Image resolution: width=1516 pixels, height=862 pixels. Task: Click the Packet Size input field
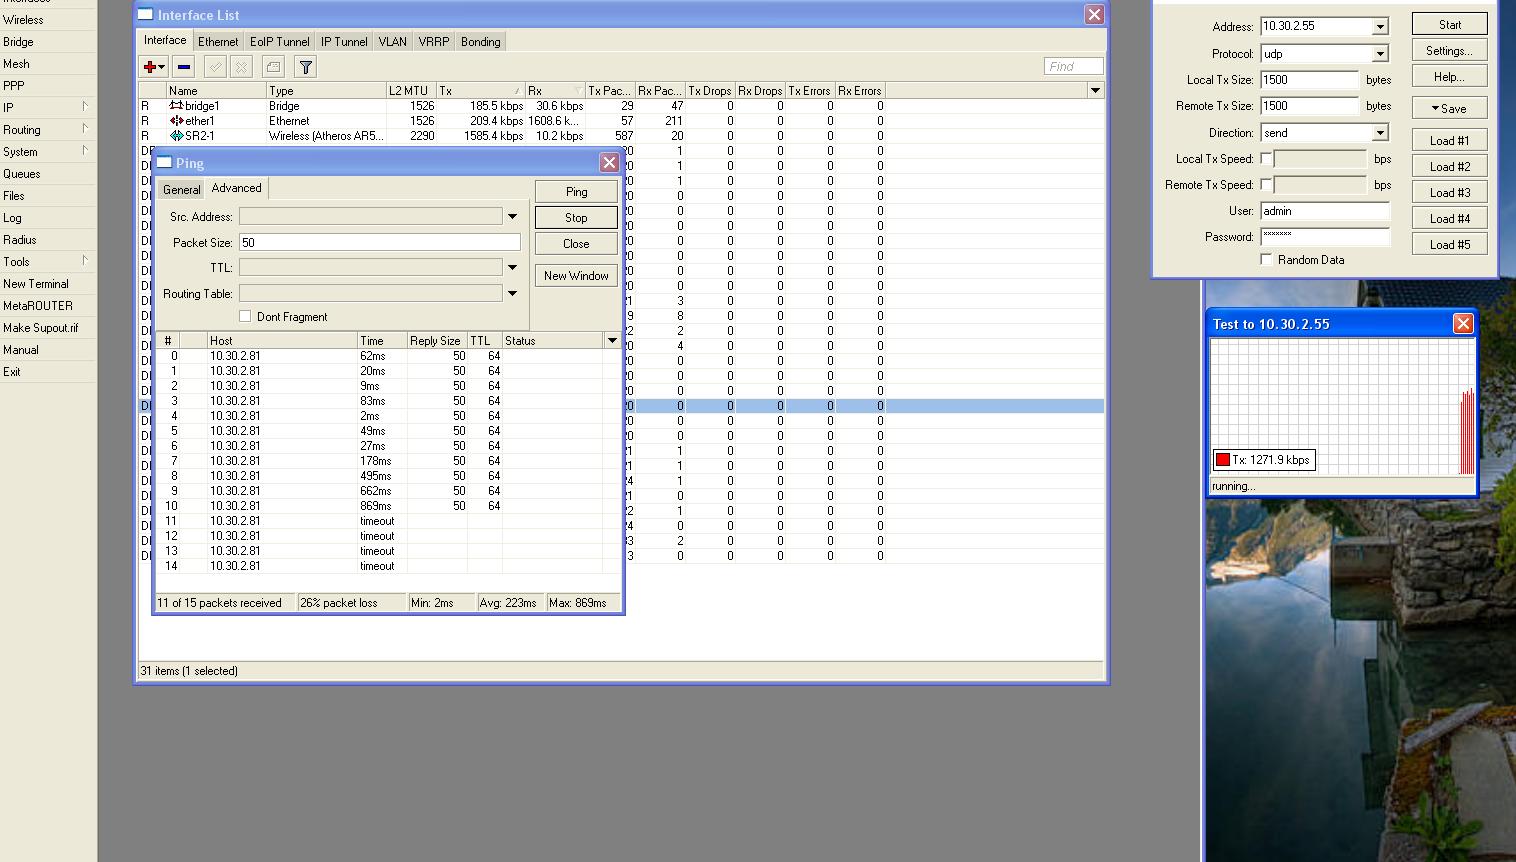379,242
